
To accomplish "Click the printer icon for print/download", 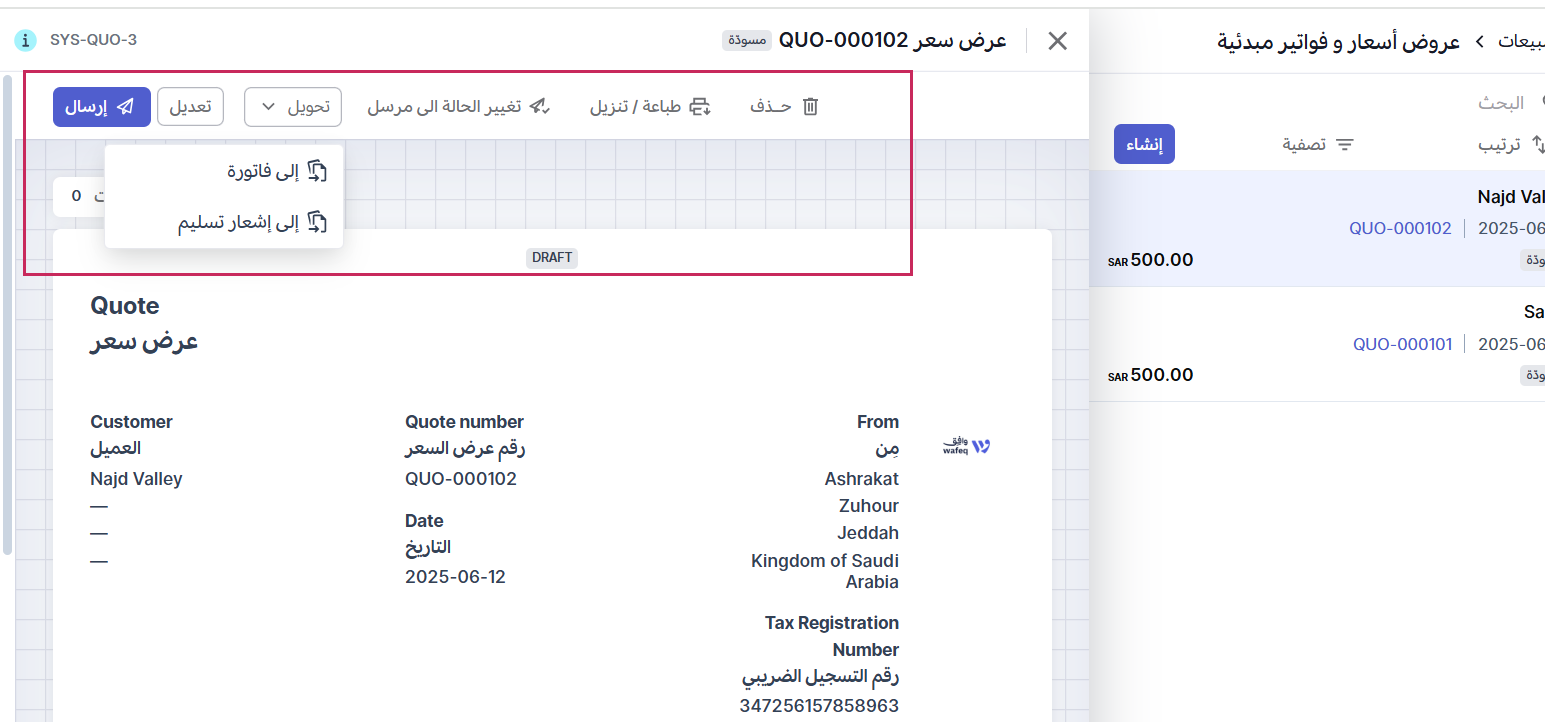I will (x=700, y=107).
